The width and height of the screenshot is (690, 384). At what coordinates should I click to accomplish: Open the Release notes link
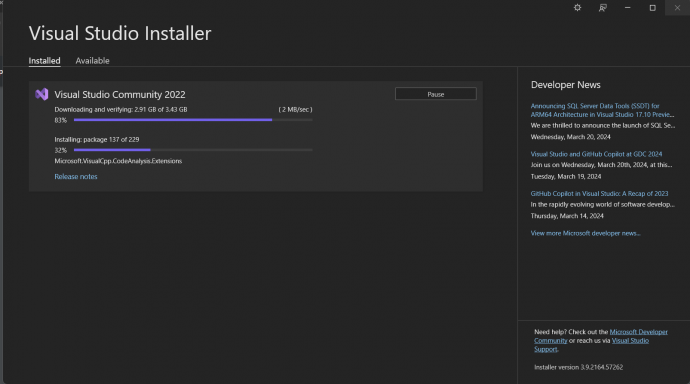76,176
